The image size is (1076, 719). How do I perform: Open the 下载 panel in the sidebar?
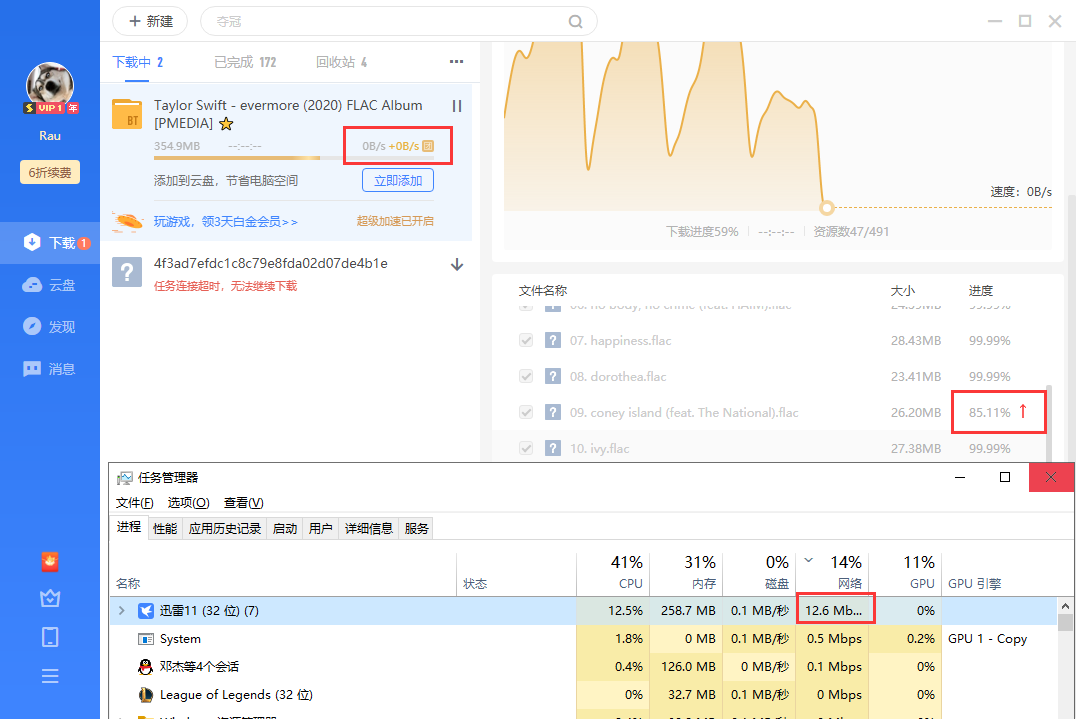click(x=50, y=242)
